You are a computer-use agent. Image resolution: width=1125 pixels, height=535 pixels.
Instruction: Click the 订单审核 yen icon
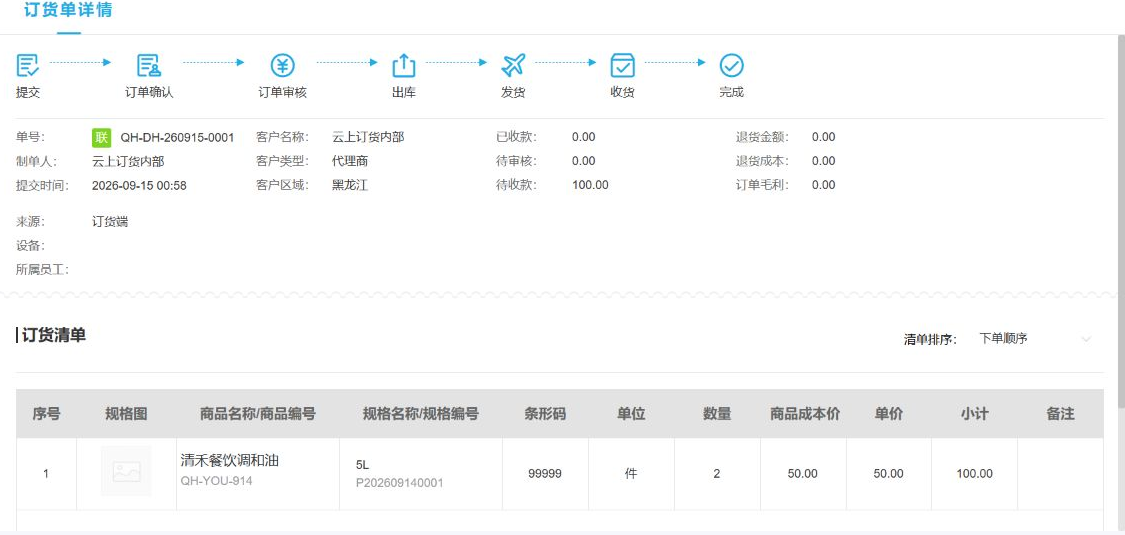pos(283,65)
